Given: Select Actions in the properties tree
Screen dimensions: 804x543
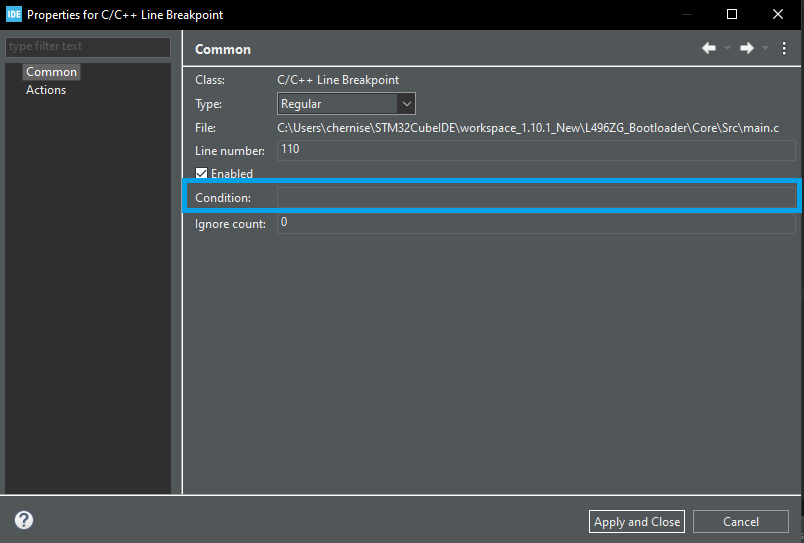Looking at the screenshot, I should [x=46, y=90].
